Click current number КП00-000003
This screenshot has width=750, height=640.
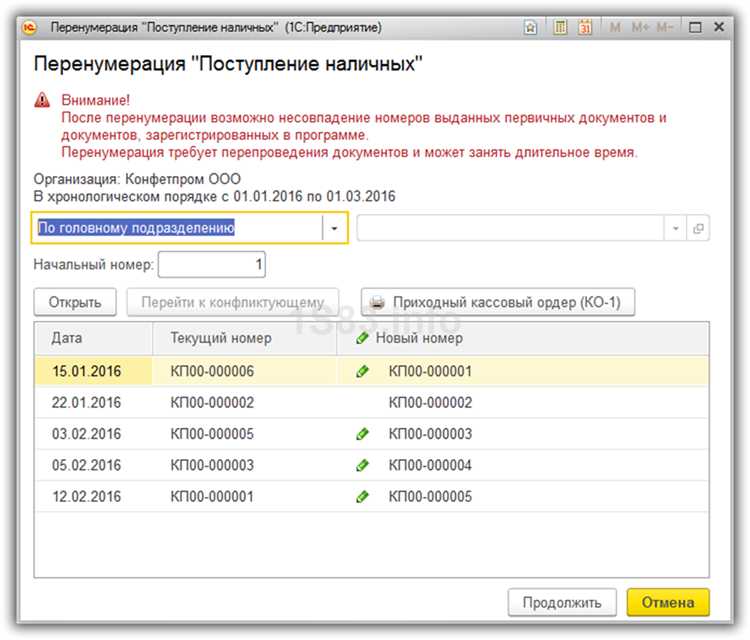click(x=212, y=465)
